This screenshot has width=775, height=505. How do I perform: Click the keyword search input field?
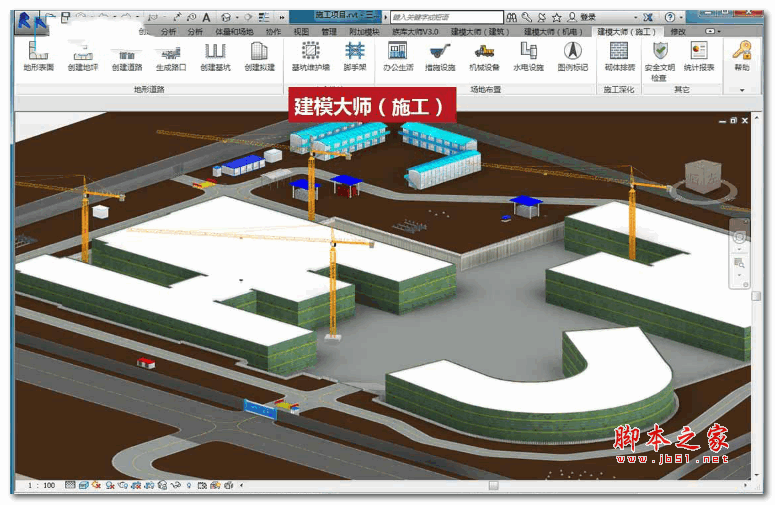tap(447, 17)
